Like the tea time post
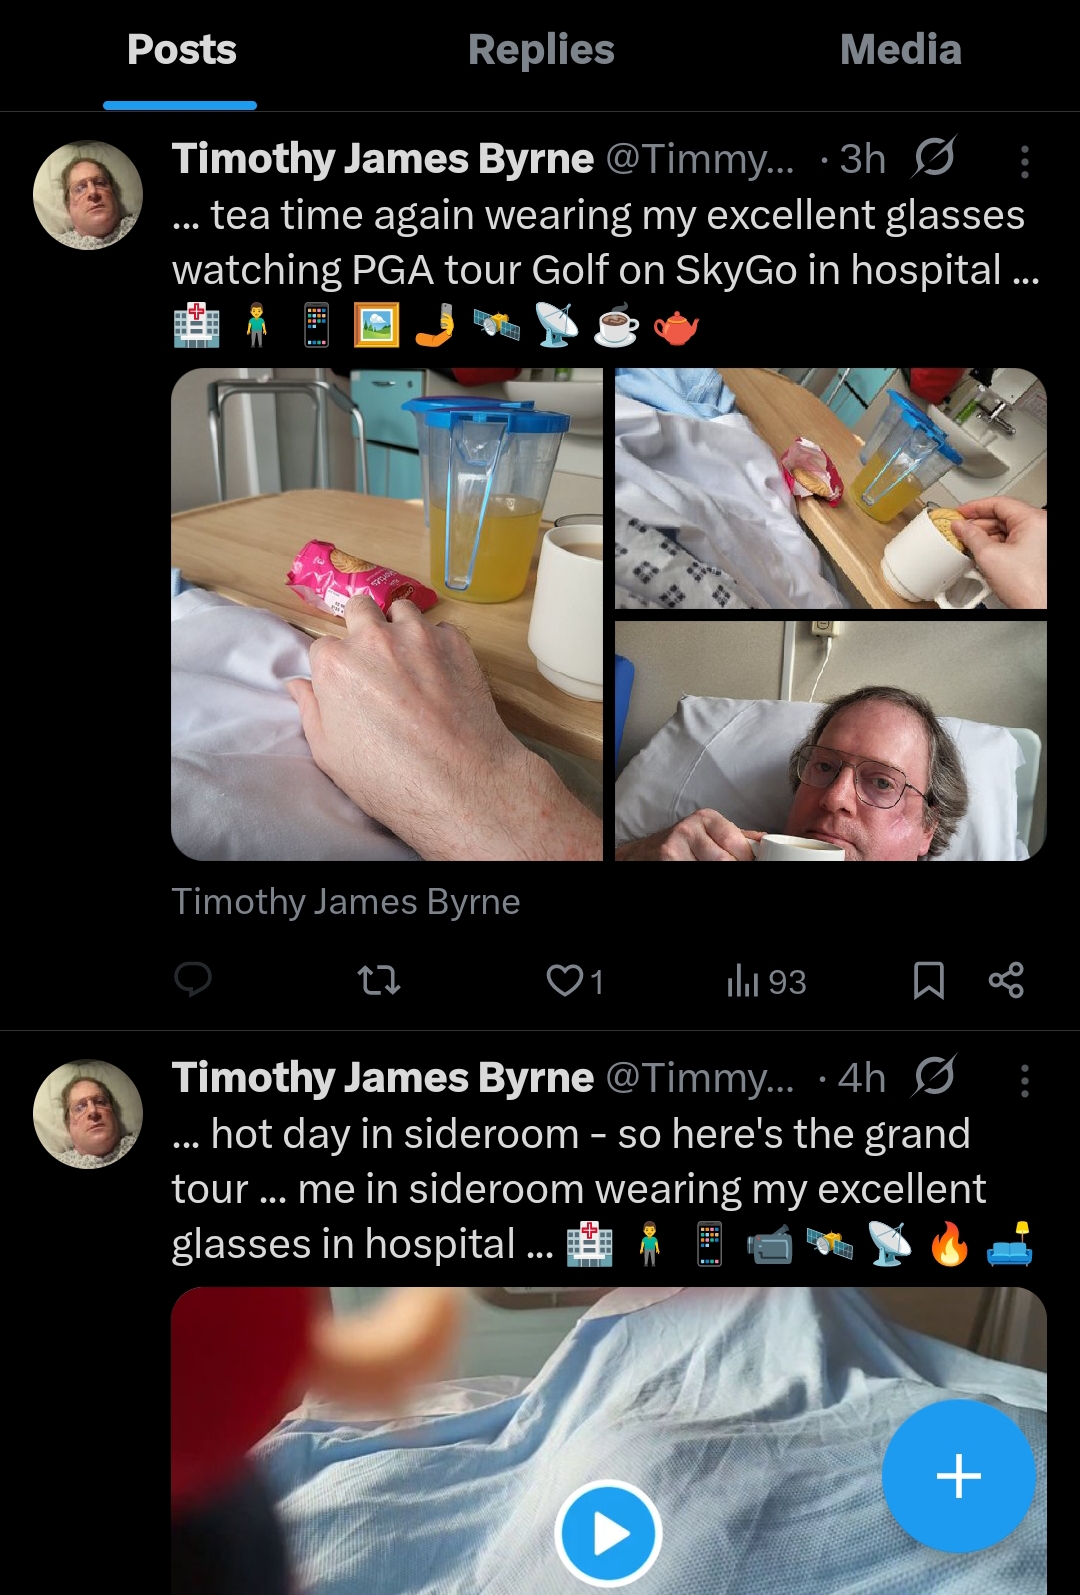Image resolution: width=1080 pixels, height=1595 pixels. point(575,981)
